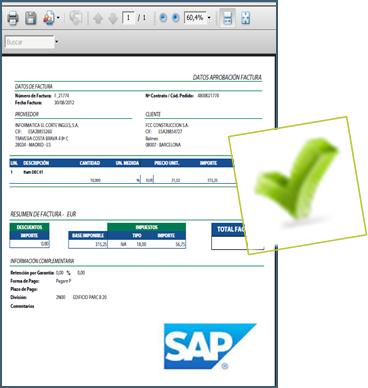368x388 pixels.
Task: Click the zoom out minus button
Action: click(163, 18)
